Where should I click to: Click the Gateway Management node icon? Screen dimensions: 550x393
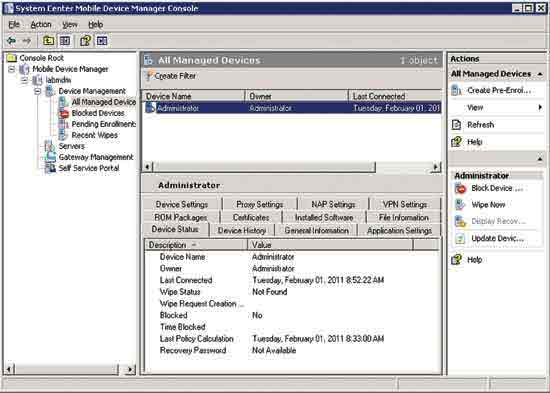50,157
